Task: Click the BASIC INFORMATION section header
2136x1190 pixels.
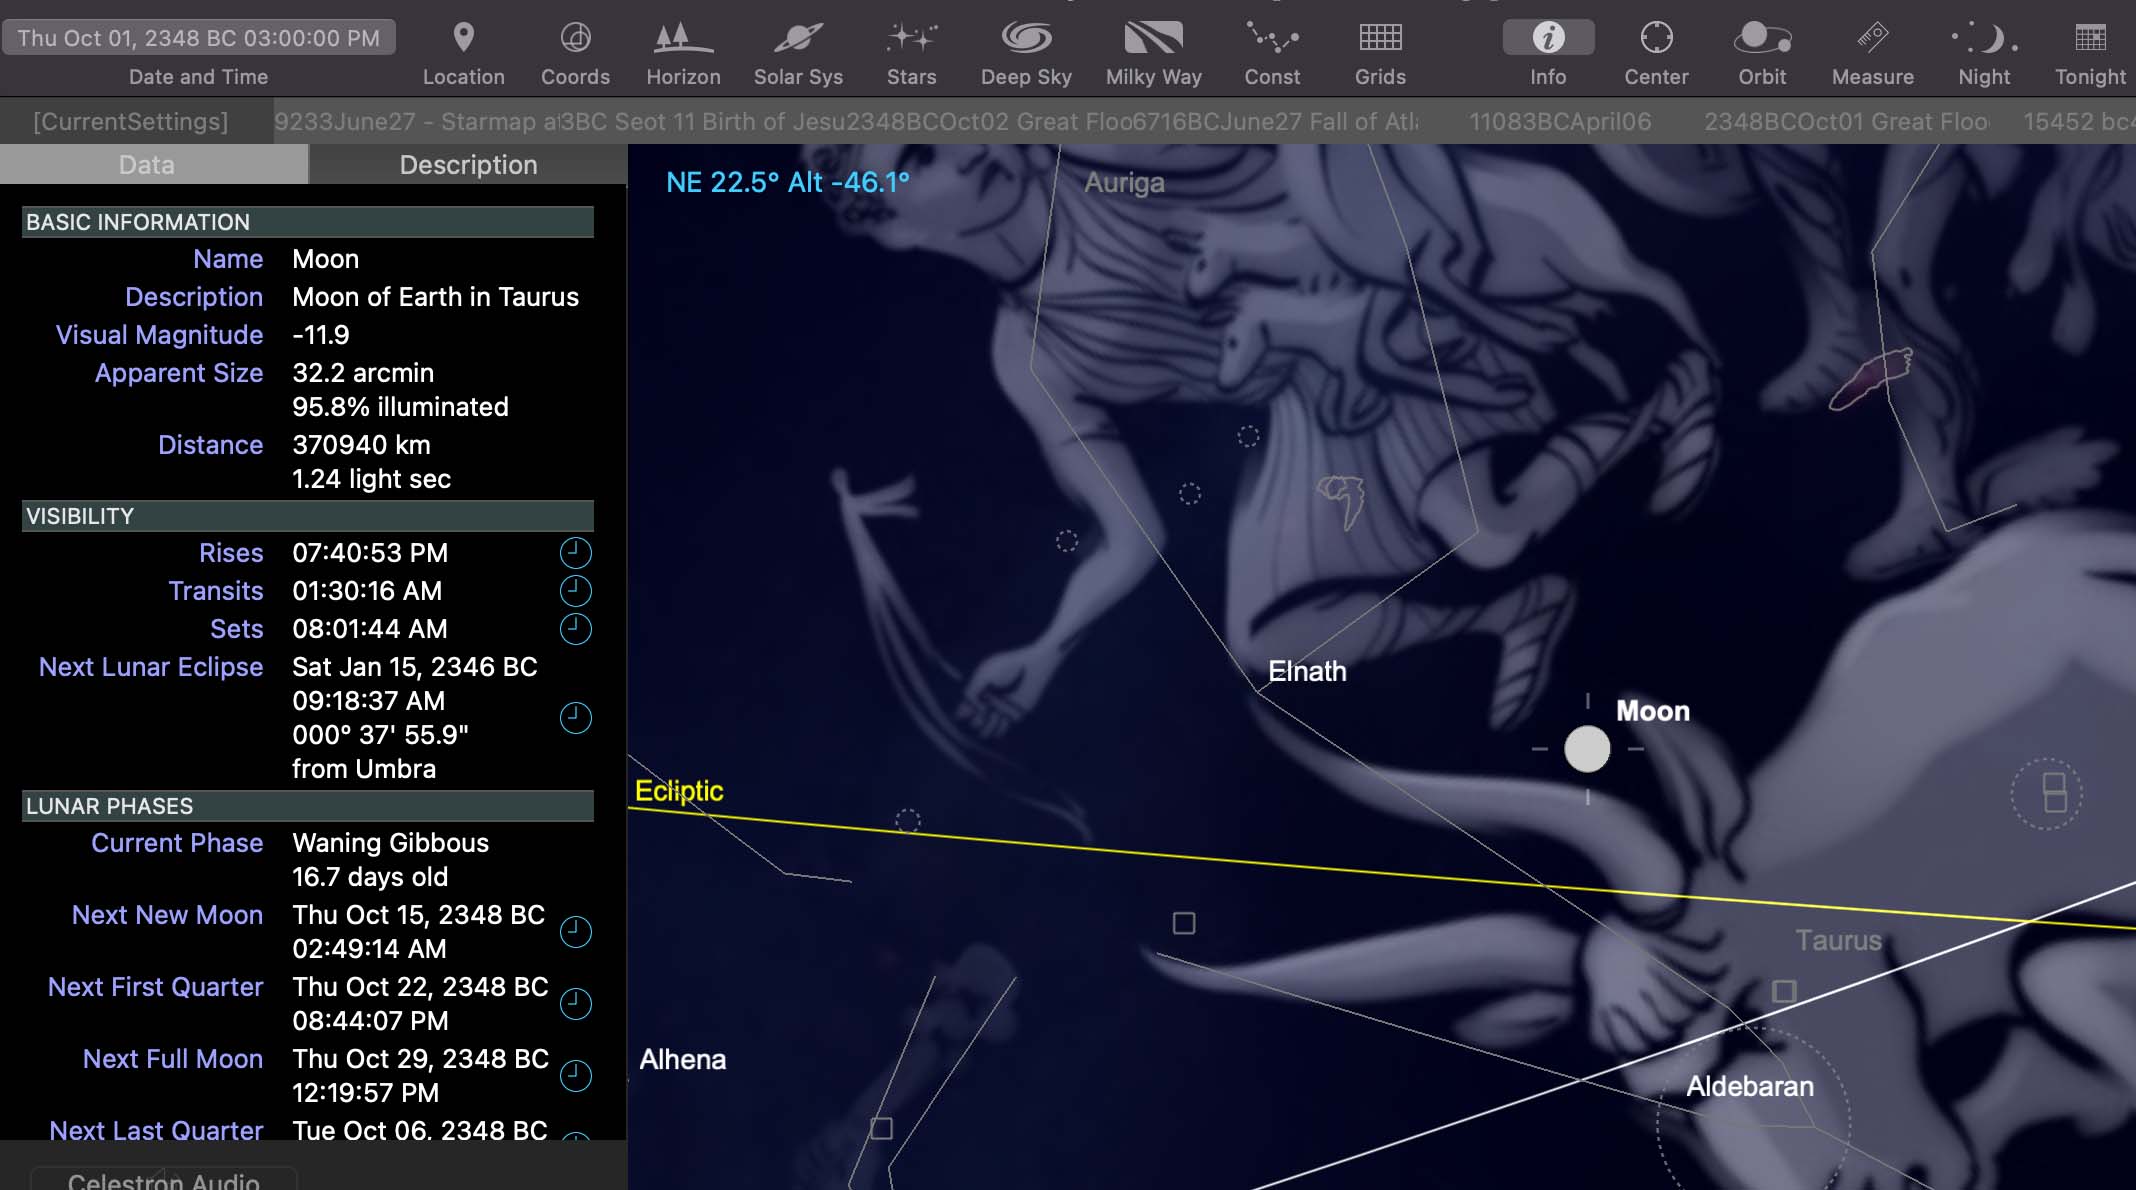Action: click(308, 222)
